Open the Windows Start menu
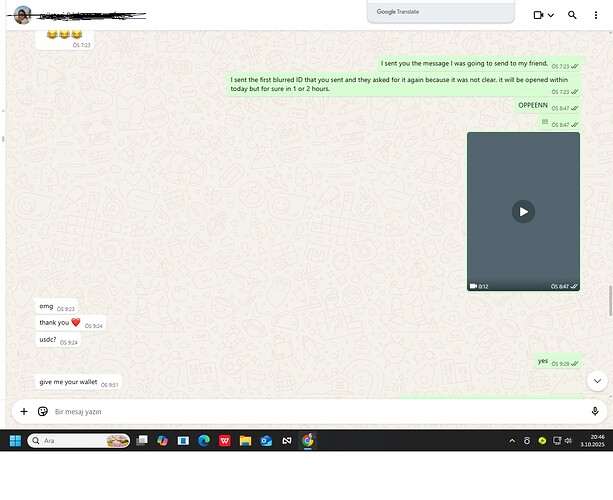 coord(15,440)
